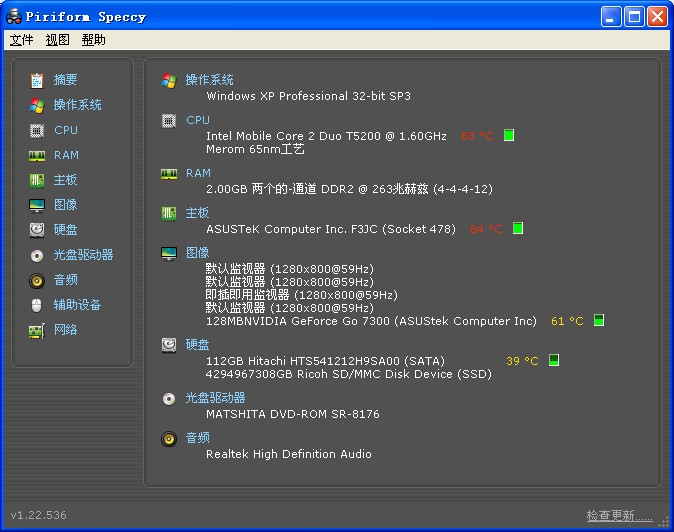Click the green indicator beside GPU 61 °C
Viewport: 674px width, 532px height.
coord(599,320)
